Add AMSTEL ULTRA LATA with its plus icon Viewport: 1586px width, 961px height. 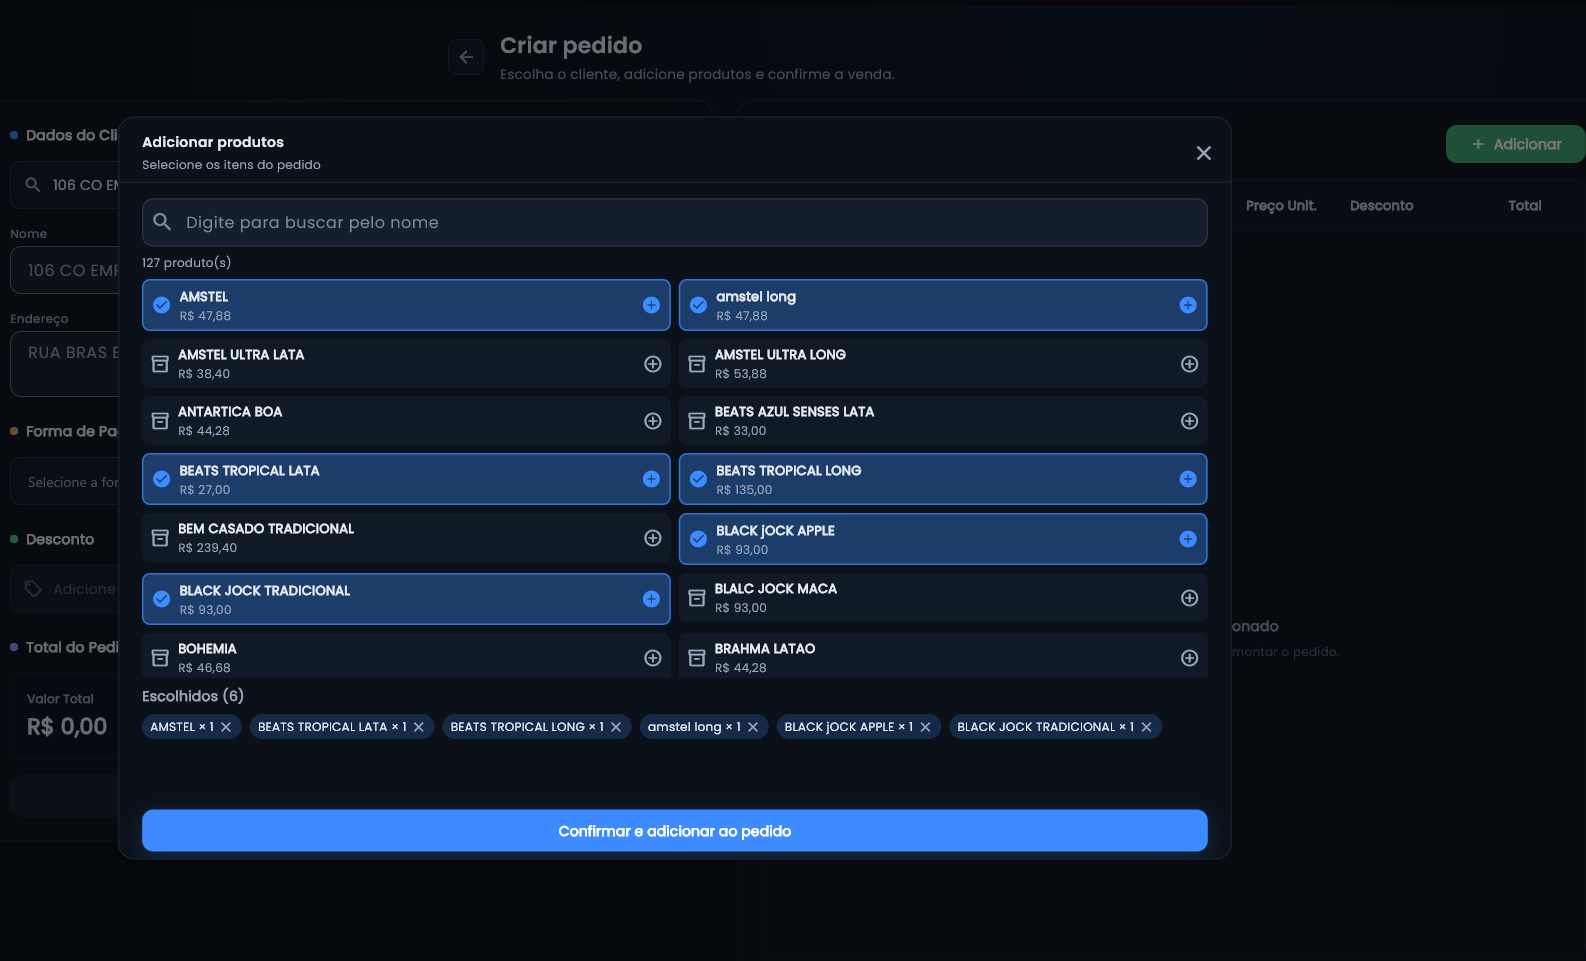[x=653, y=364]
